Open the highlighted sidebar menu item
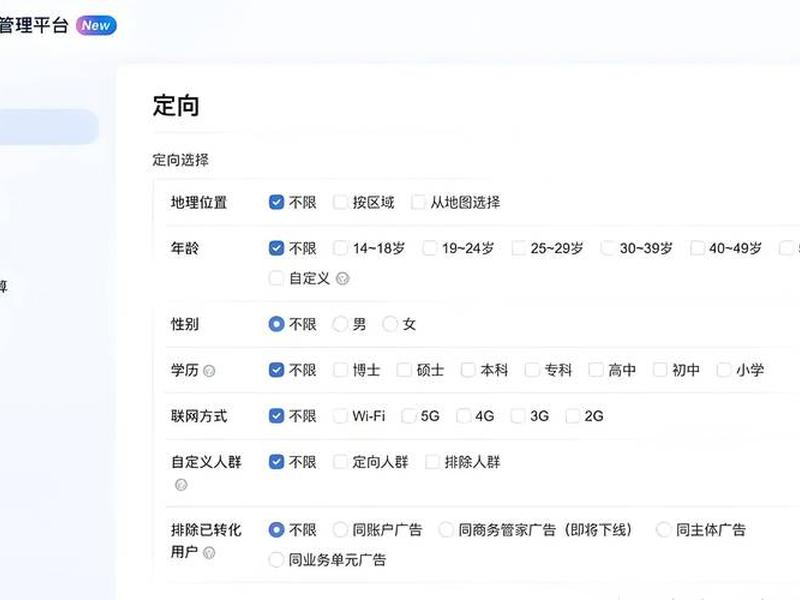This screenshot has width=800, height=600. [x=48, y=127]
